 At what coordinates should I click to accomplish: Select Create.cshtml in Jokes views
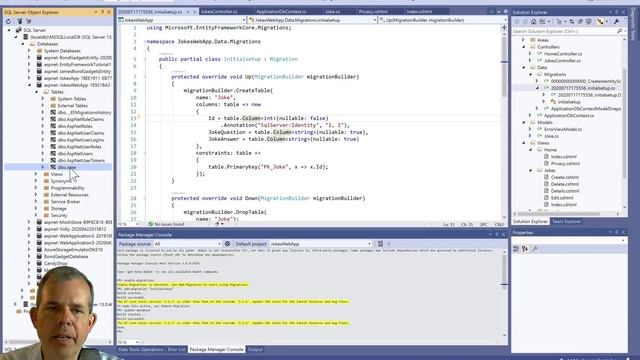565,177
